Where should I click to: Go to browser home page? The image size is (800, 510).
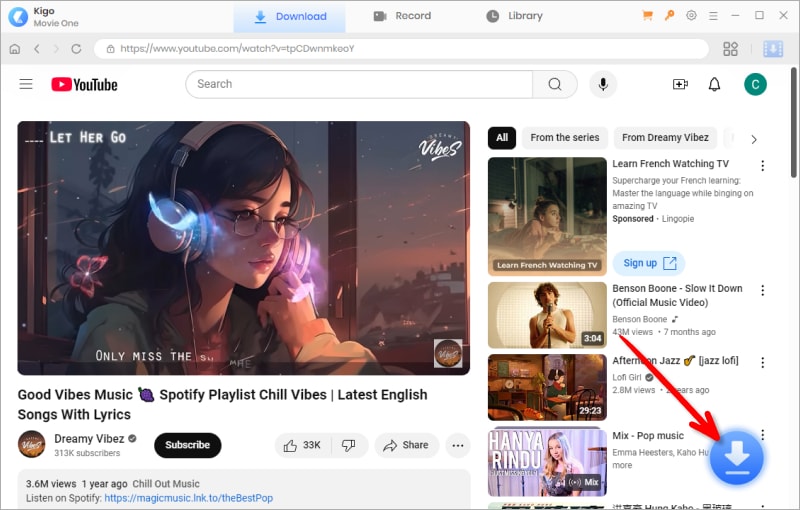[x=15, y=49]
